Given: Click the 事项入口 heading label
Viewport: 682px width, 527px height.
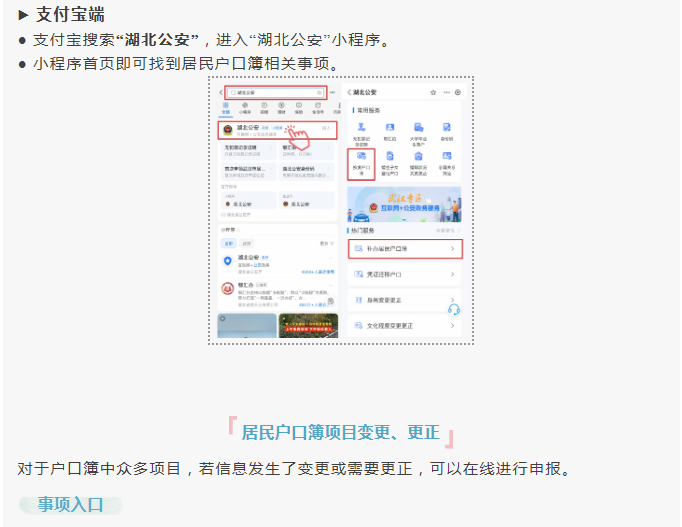Looking at the screenshot, I should (70, 504).
